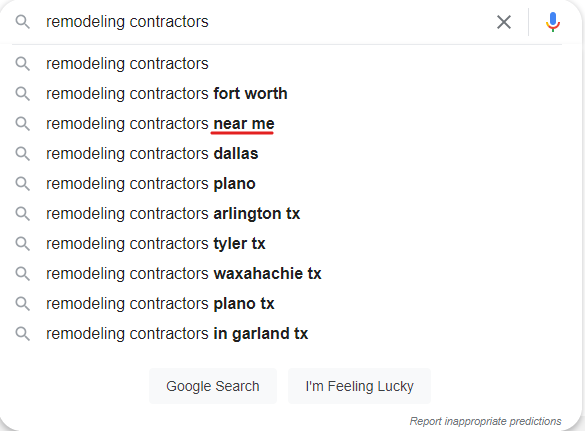Click into the search text field
The image size is (585, 431).
tap(265, 22)
